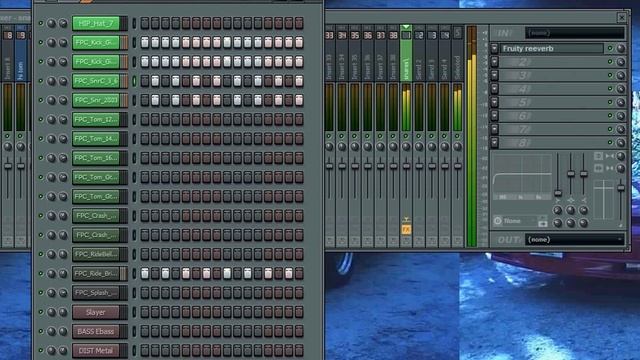Toggle first step of the Slayer row
The height and width of the screenshot is (360, 640).
pos(145,312)
